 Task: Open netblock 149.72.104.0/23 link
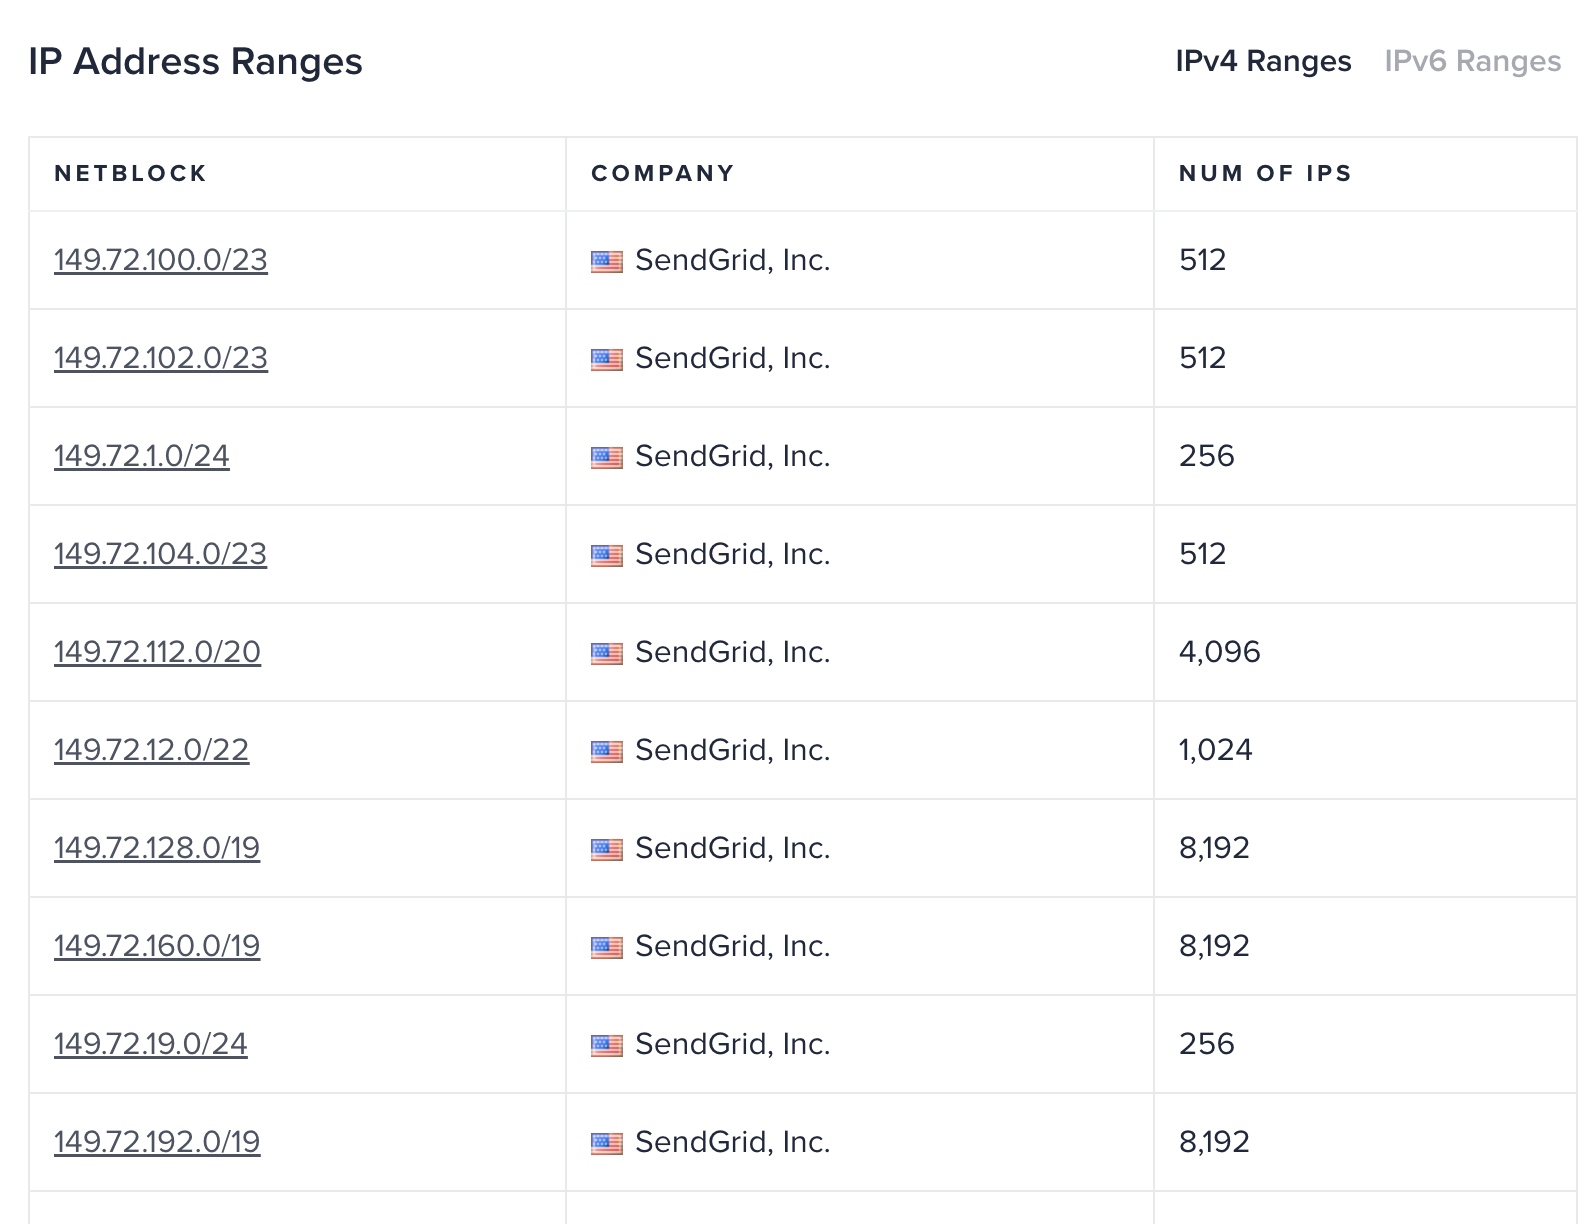pyautogui.click(x=161, y=554)
